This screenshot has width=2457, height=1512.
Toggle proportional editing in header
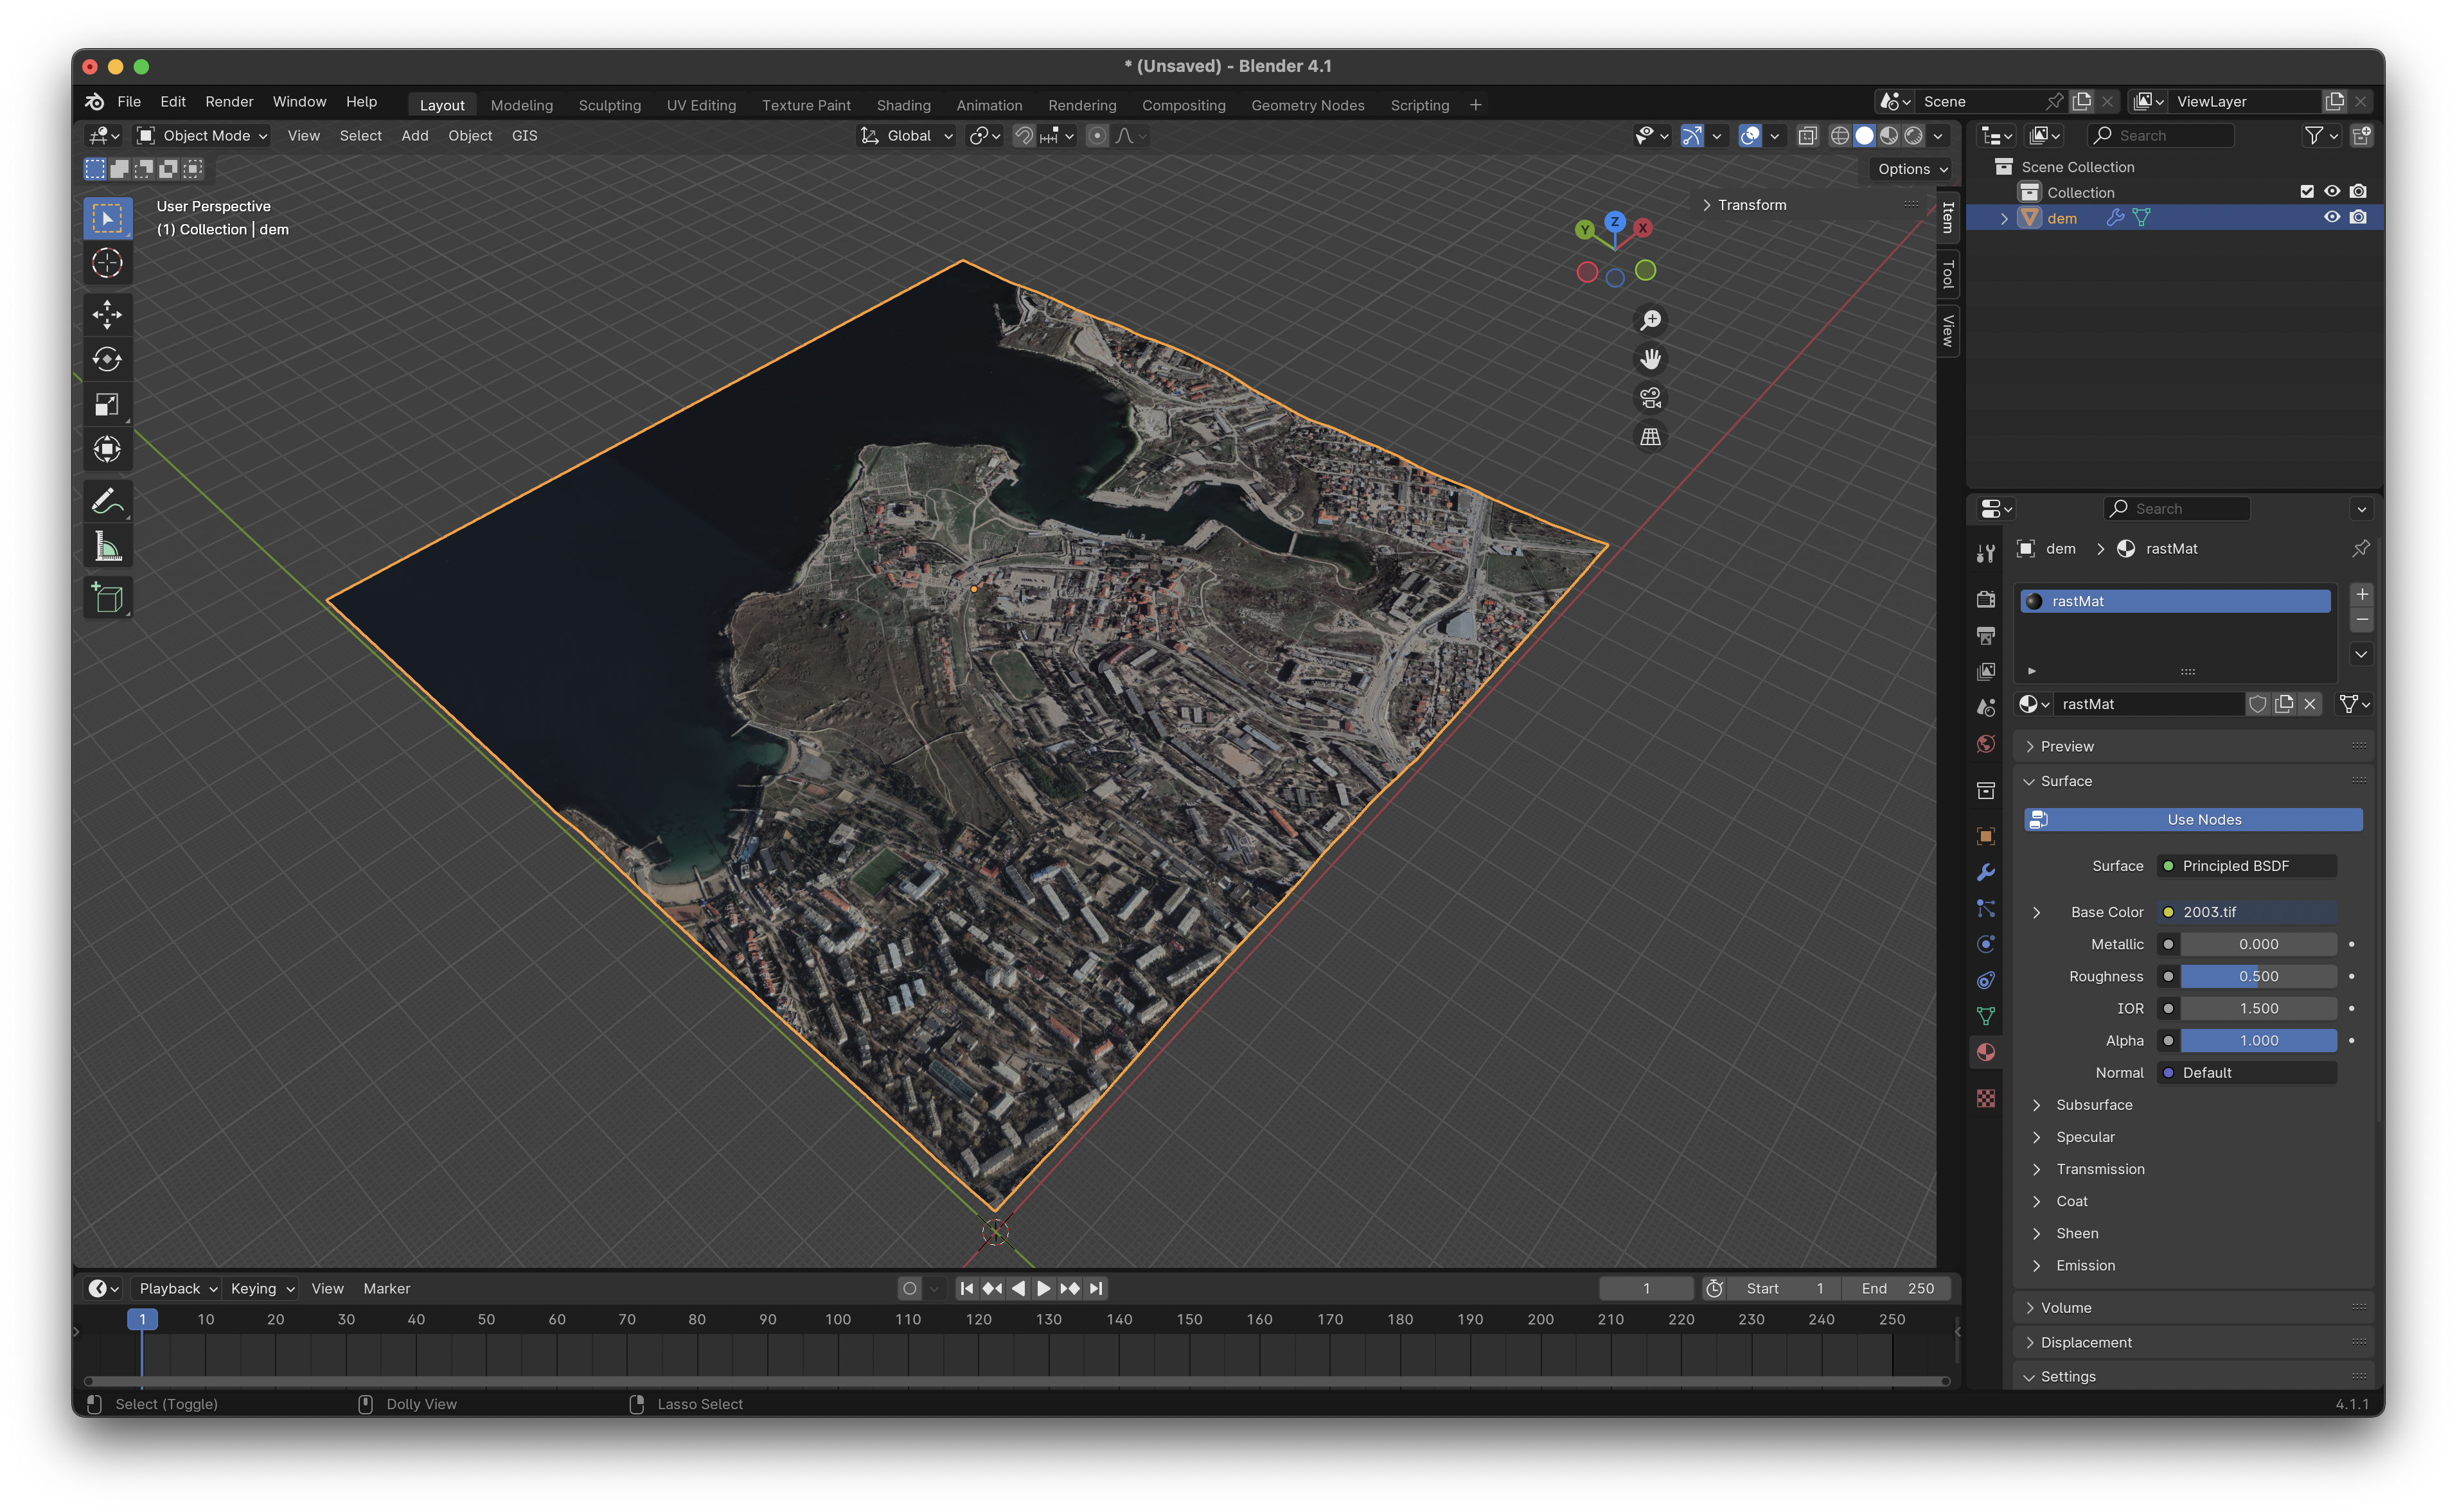click(x=1097, y=136)
